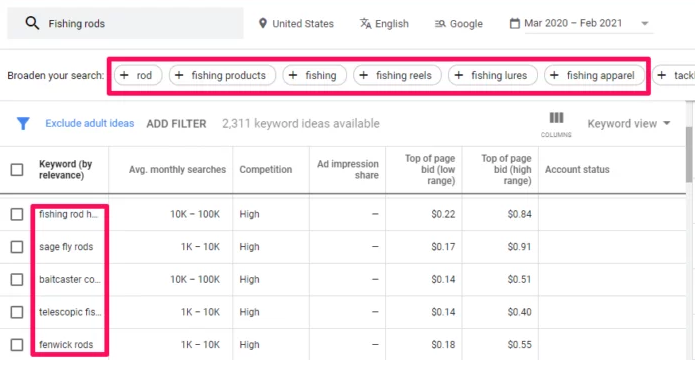Check the 'baitcaster co...' row checkbox
695x373 pixels.
point(17,280)
